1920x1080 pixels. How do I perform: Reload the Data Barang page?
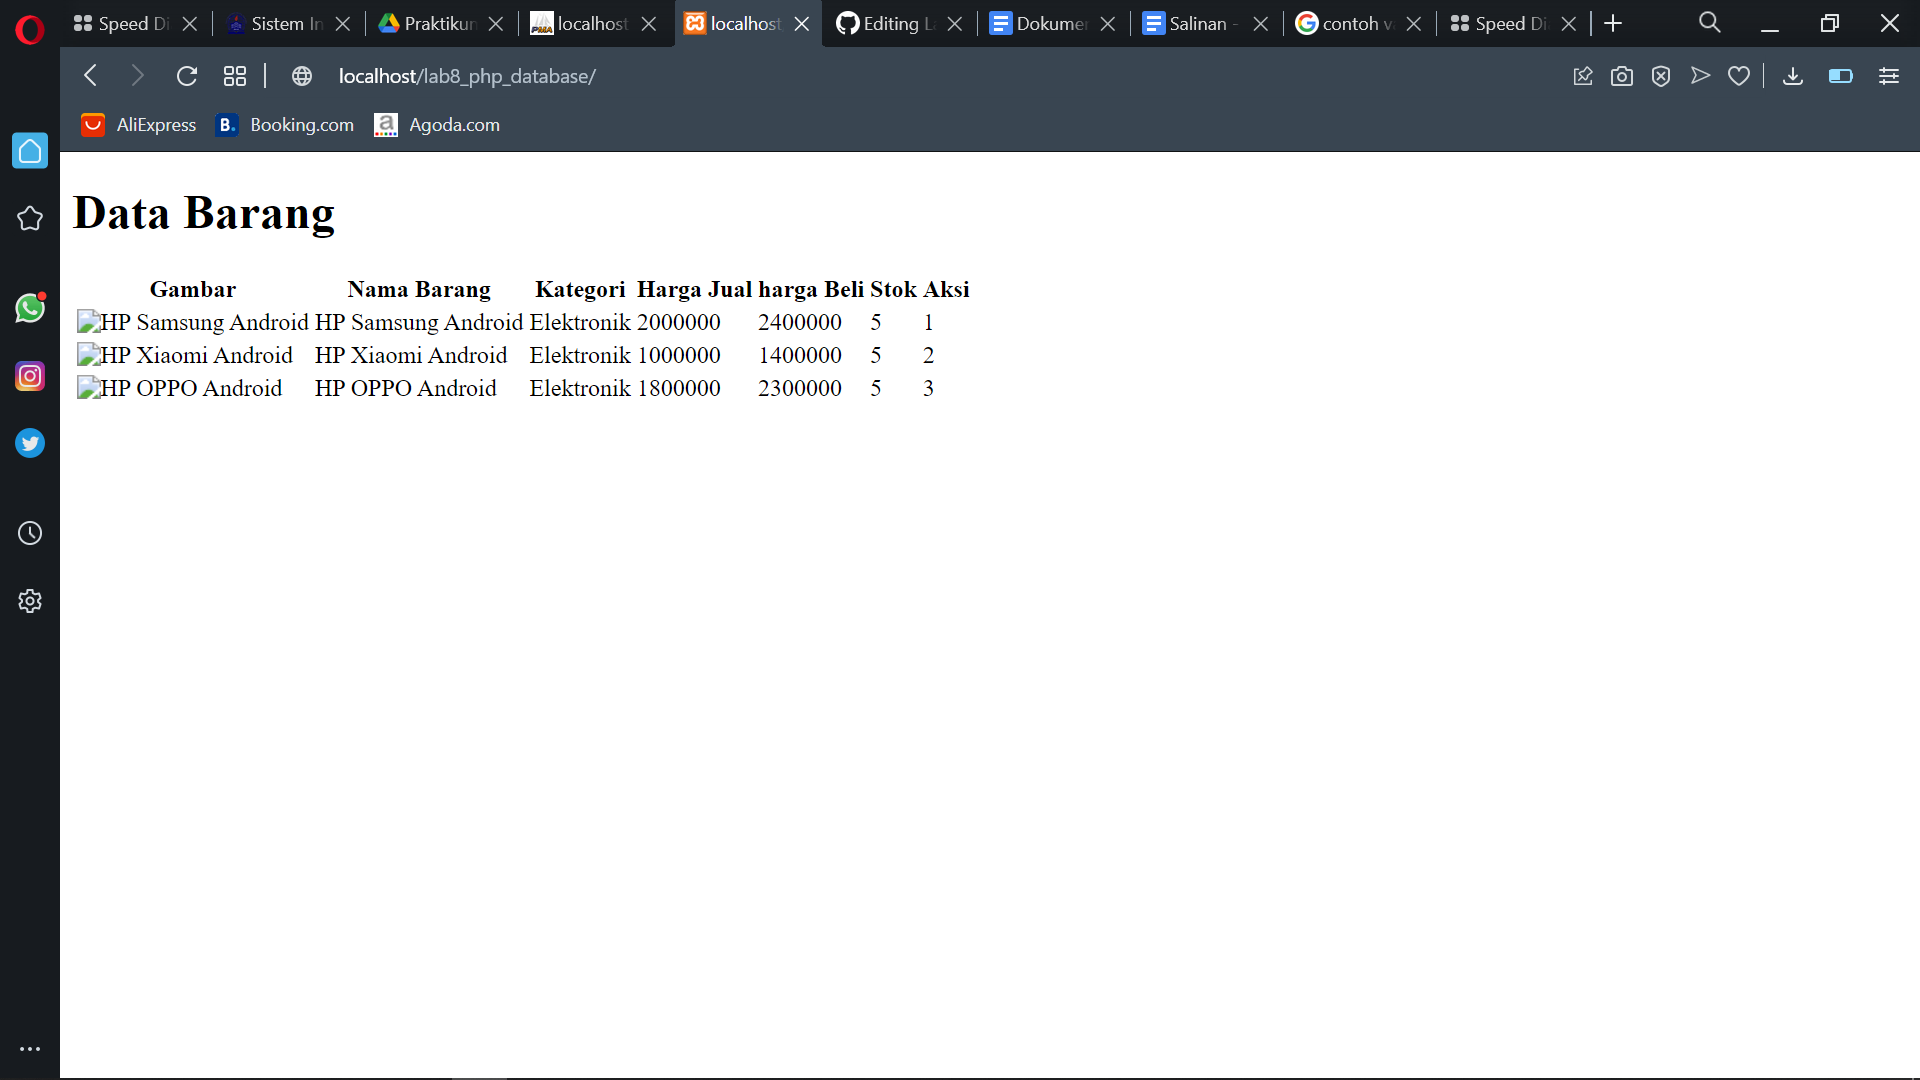[187, 75]
